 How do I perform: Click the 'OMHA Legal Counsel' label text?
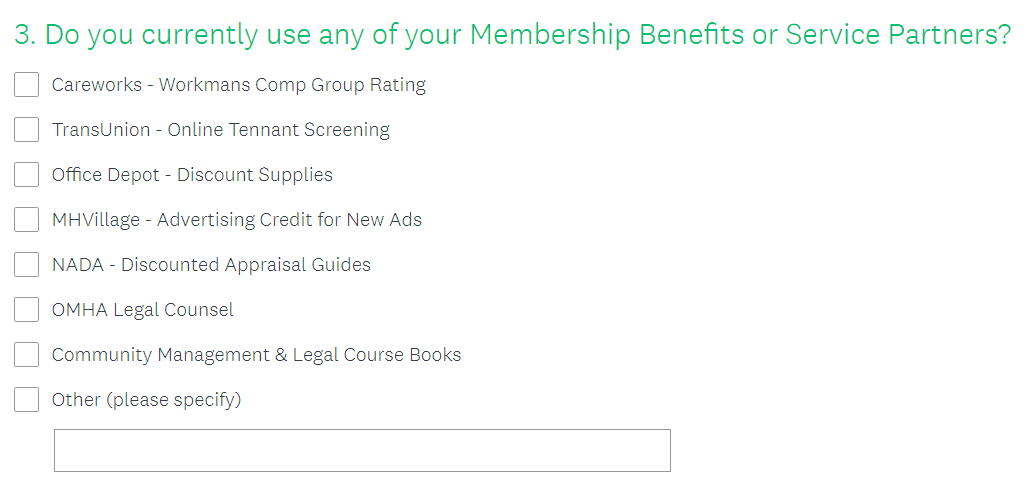point(143,310)
